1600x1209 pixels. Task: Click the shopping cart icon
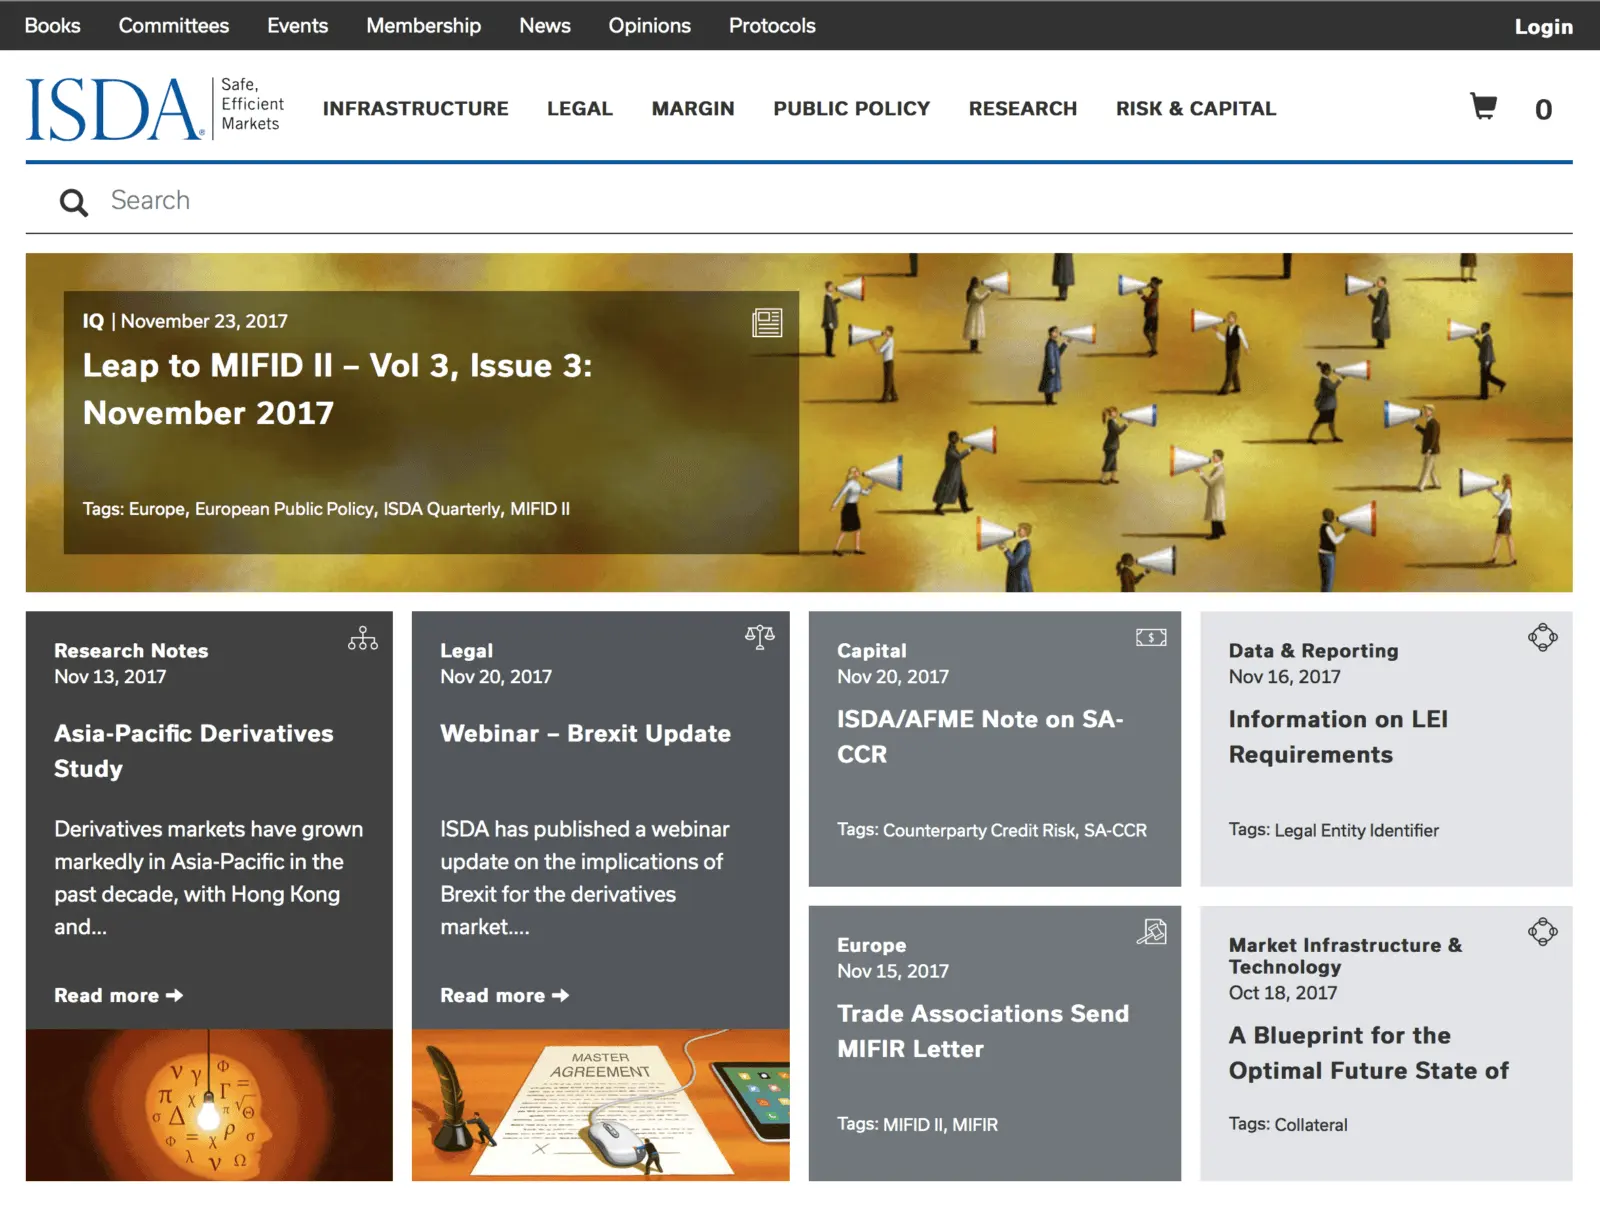(1483, 107)
